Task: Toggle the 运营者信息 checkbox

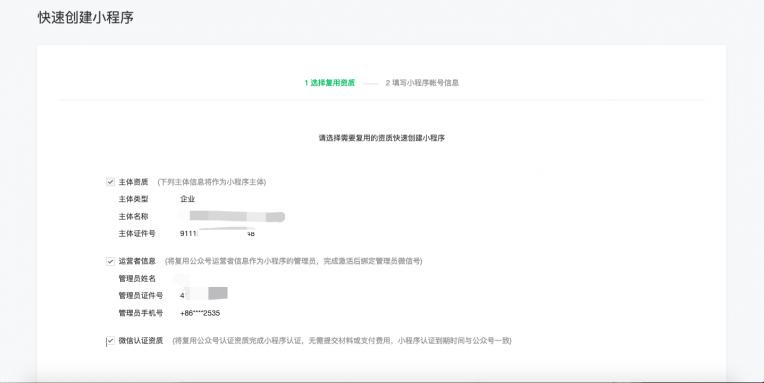Action: 111,261
